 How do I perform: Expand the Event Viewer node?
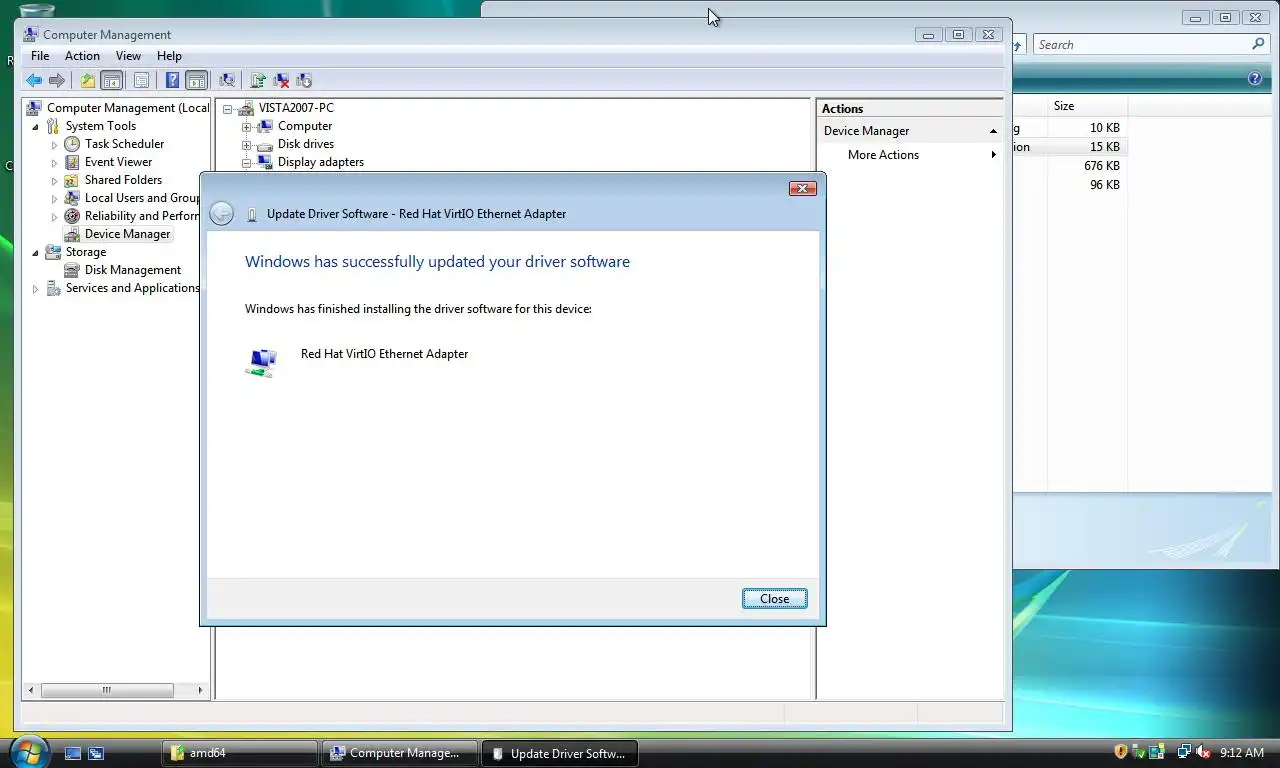pyautogui.click(x=54, y=163)
